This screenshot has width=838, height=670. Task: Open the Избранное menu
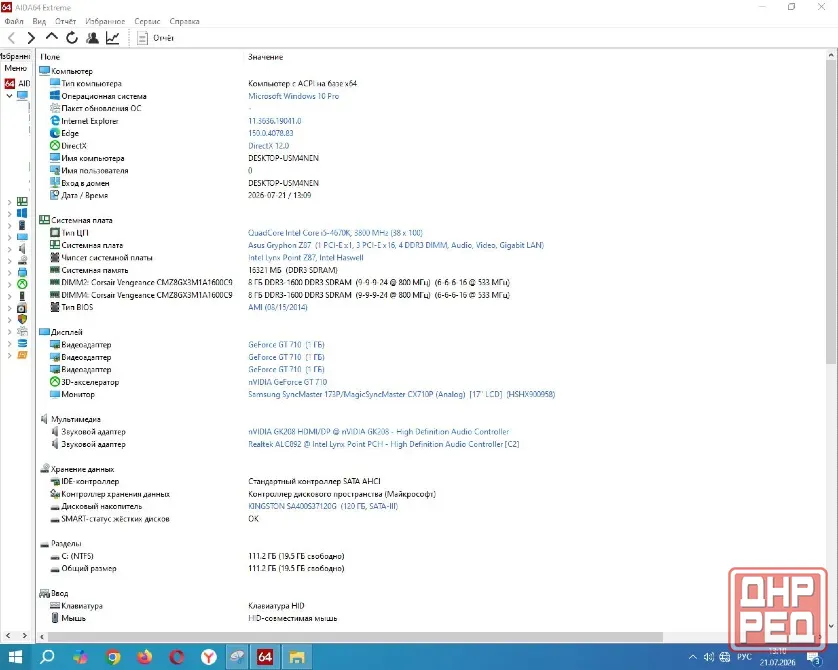pos(105,21)
